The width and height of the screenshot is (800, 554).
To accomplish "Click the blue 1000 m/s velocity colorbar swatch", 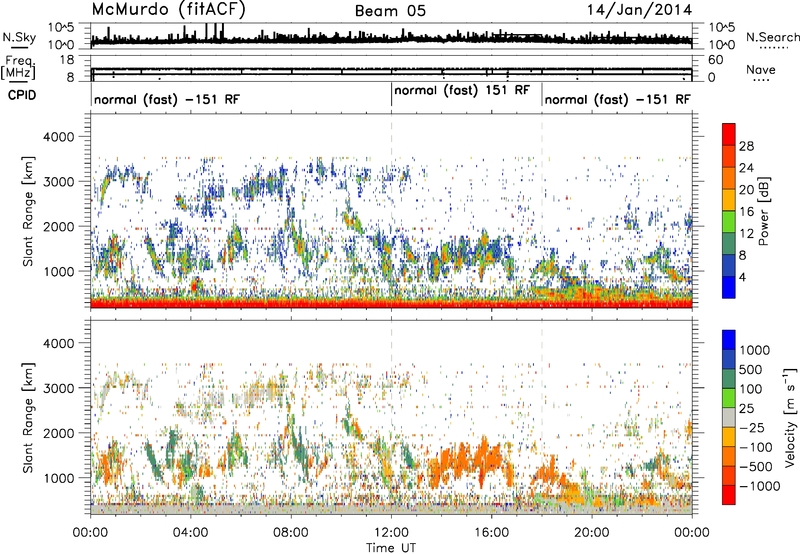I will pos(729,340).
